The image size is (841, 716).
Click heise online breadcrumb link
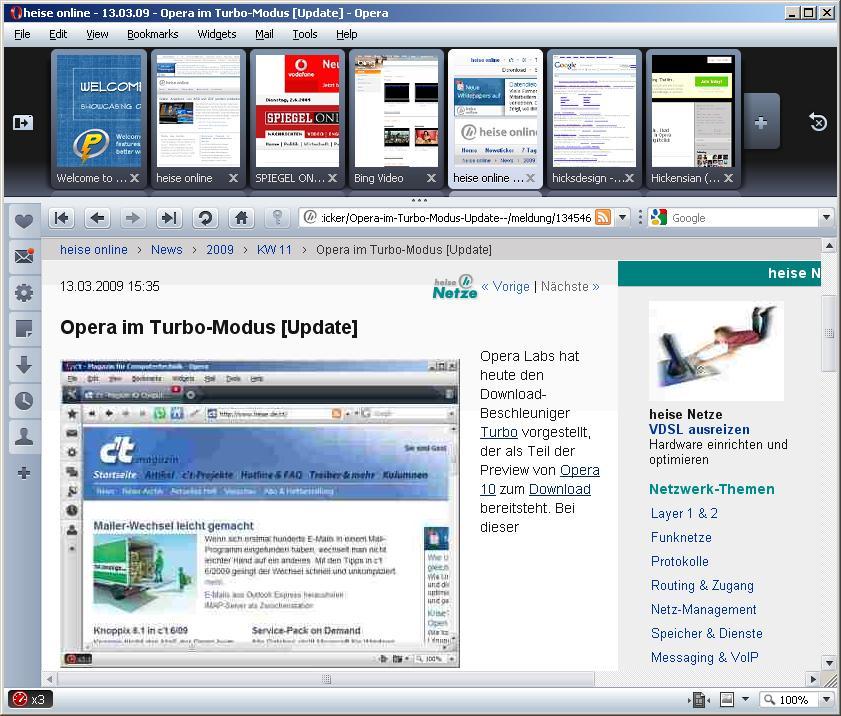click(94, 249)
